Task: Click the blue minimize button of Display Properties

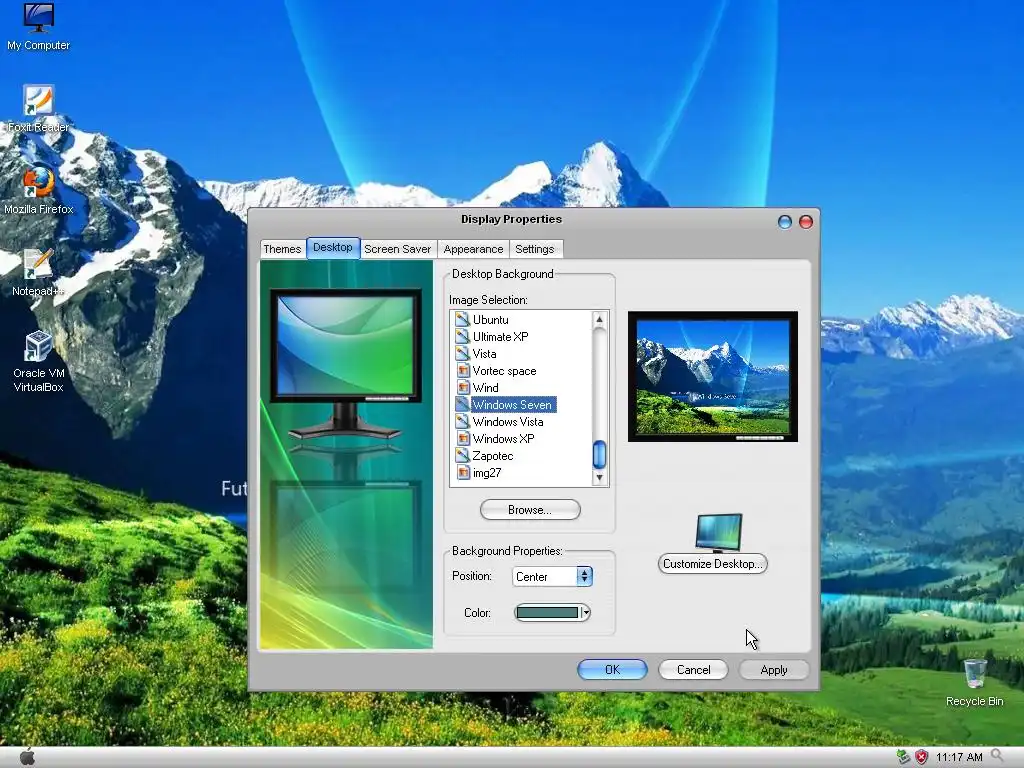Action: tap(784, 222)
